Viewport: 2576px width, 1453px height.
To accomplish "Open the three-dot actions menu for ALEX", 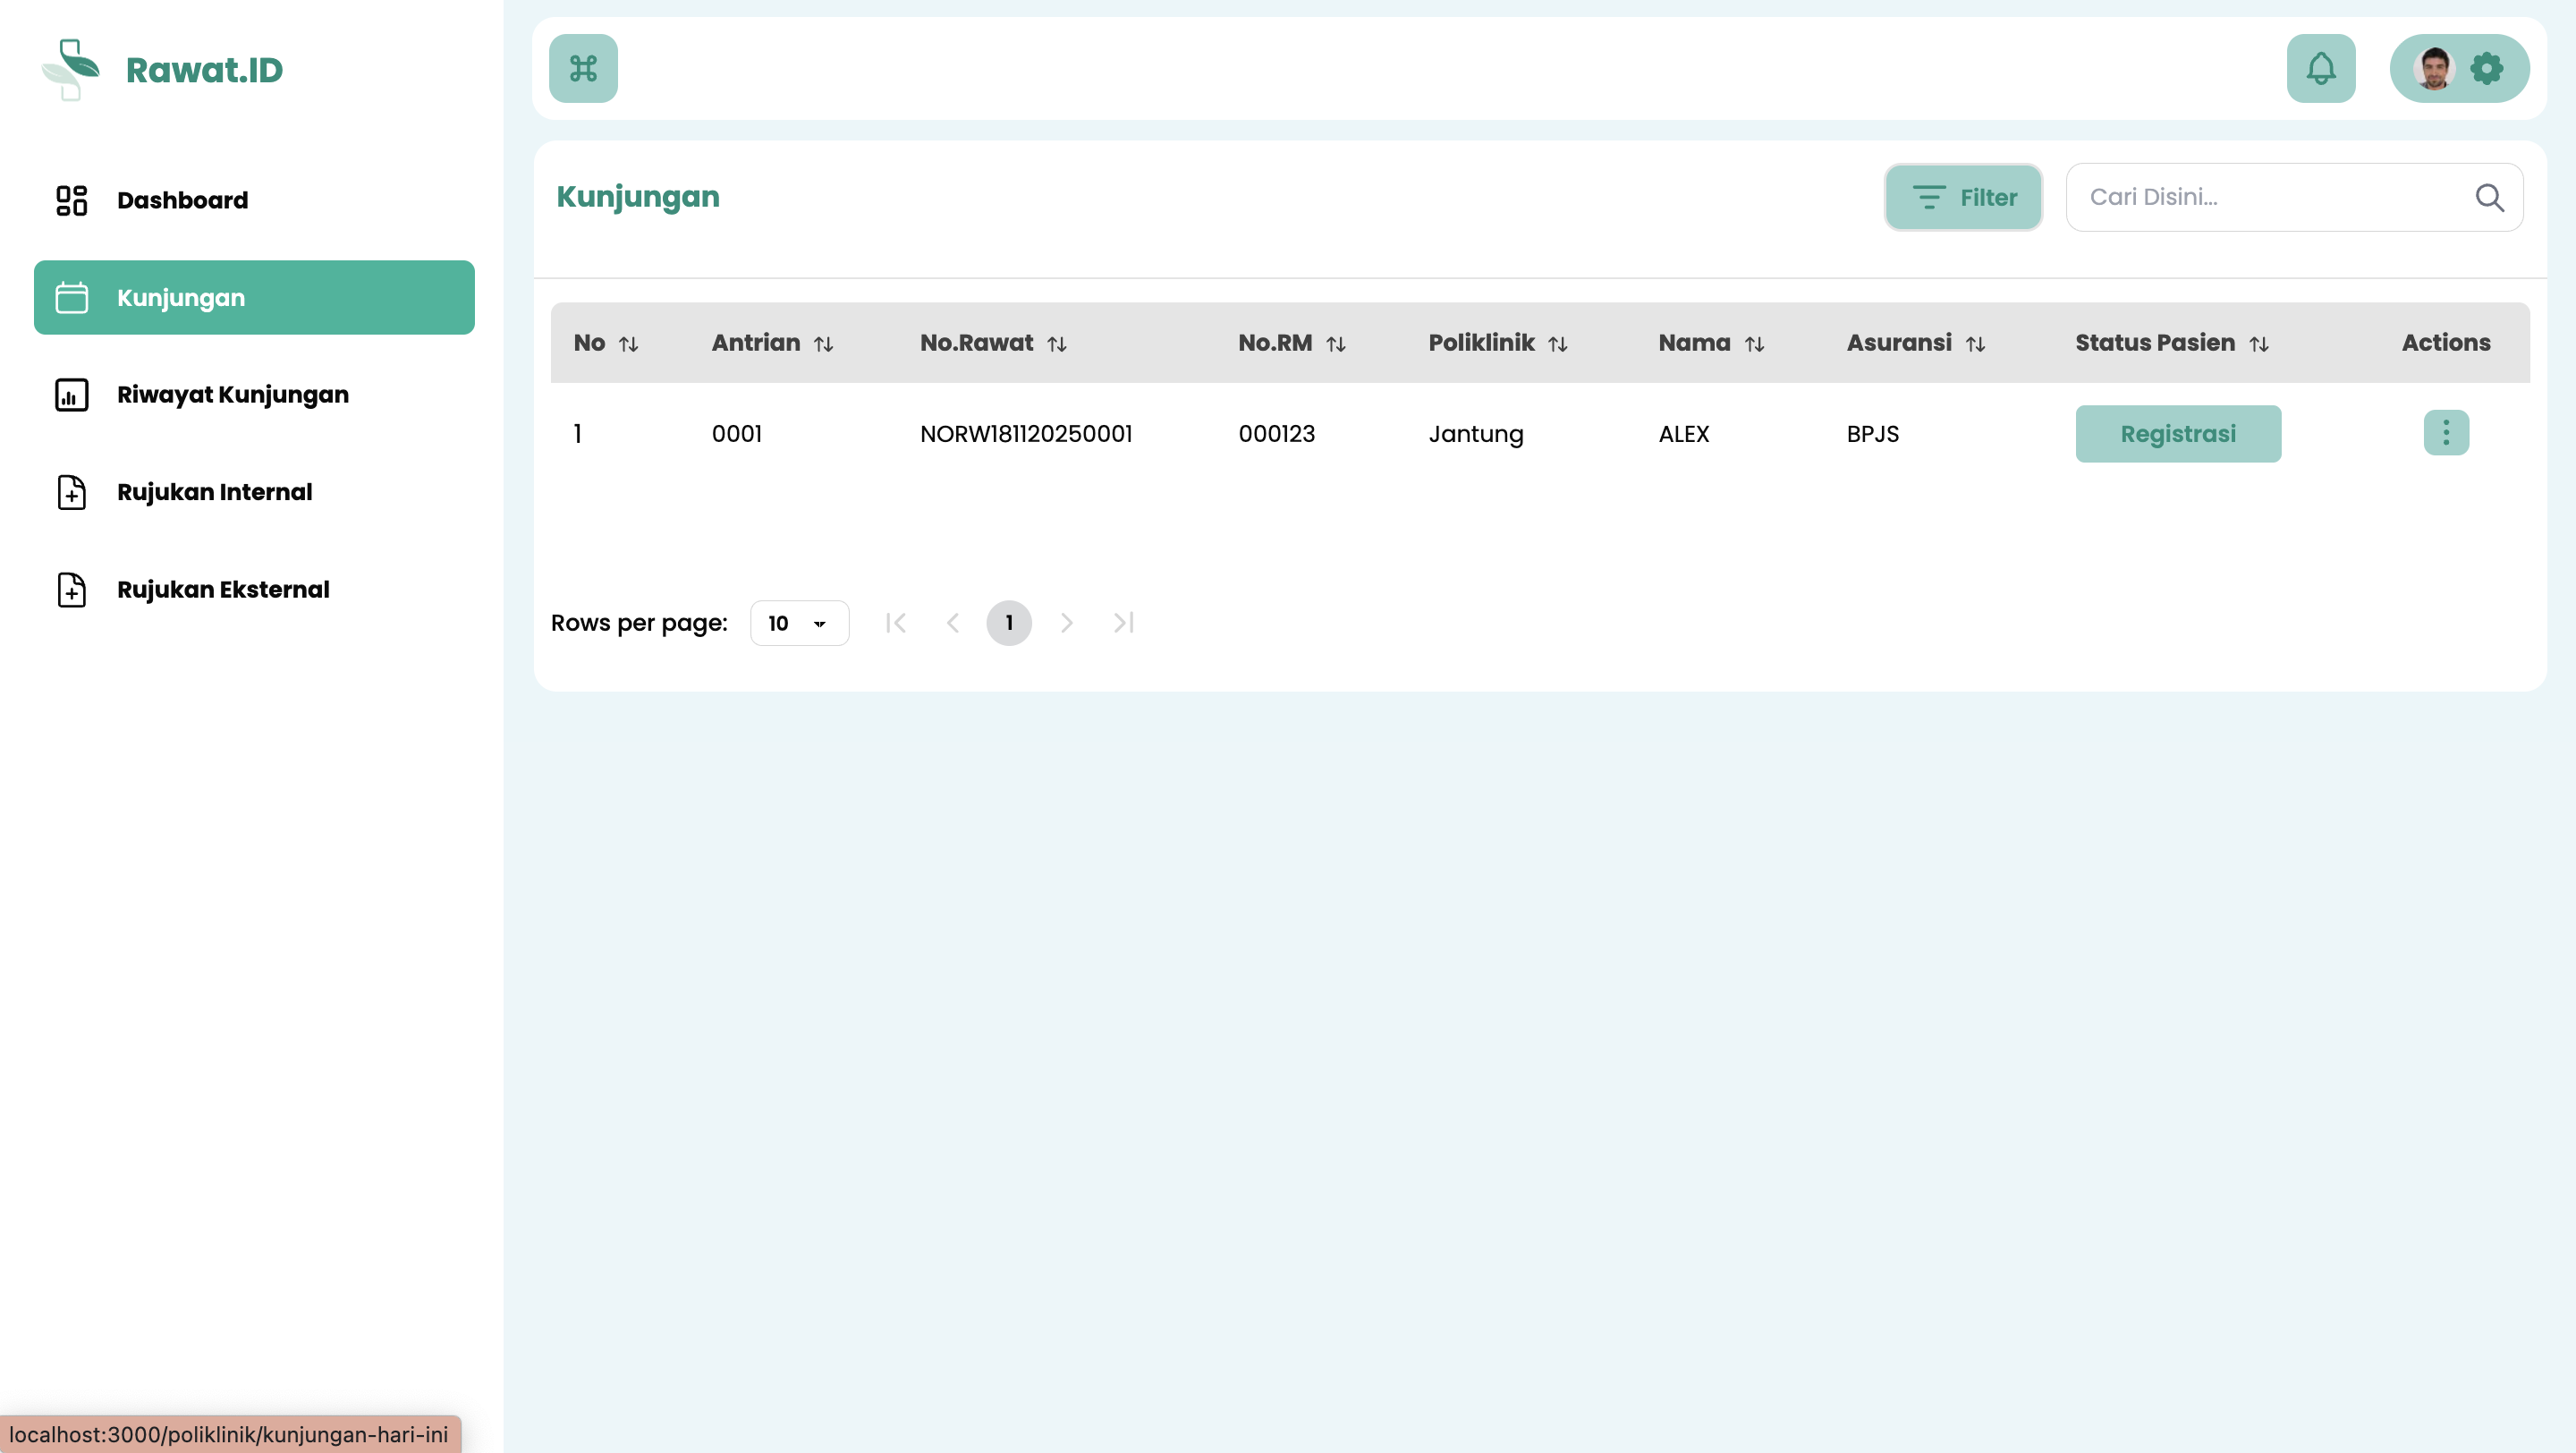I will pyautogui.click(x=2445, y=433).
